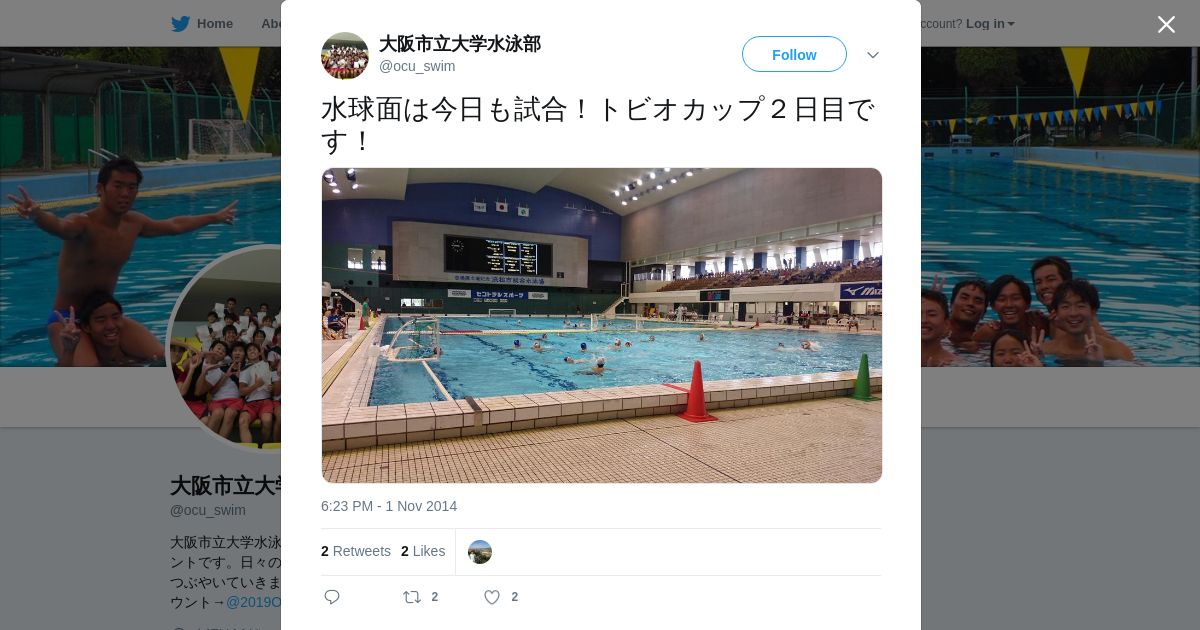Like the tweet with the heart icon

coord(492,597)
